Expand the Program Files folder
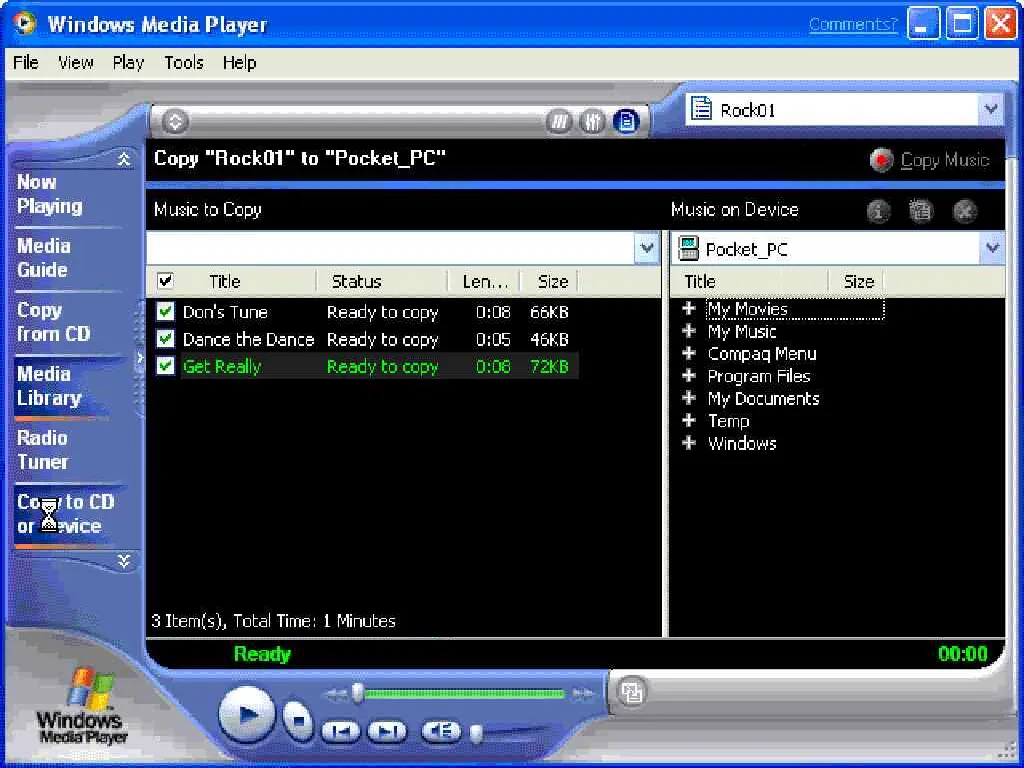1024x768 pixels. coord(689,376)
